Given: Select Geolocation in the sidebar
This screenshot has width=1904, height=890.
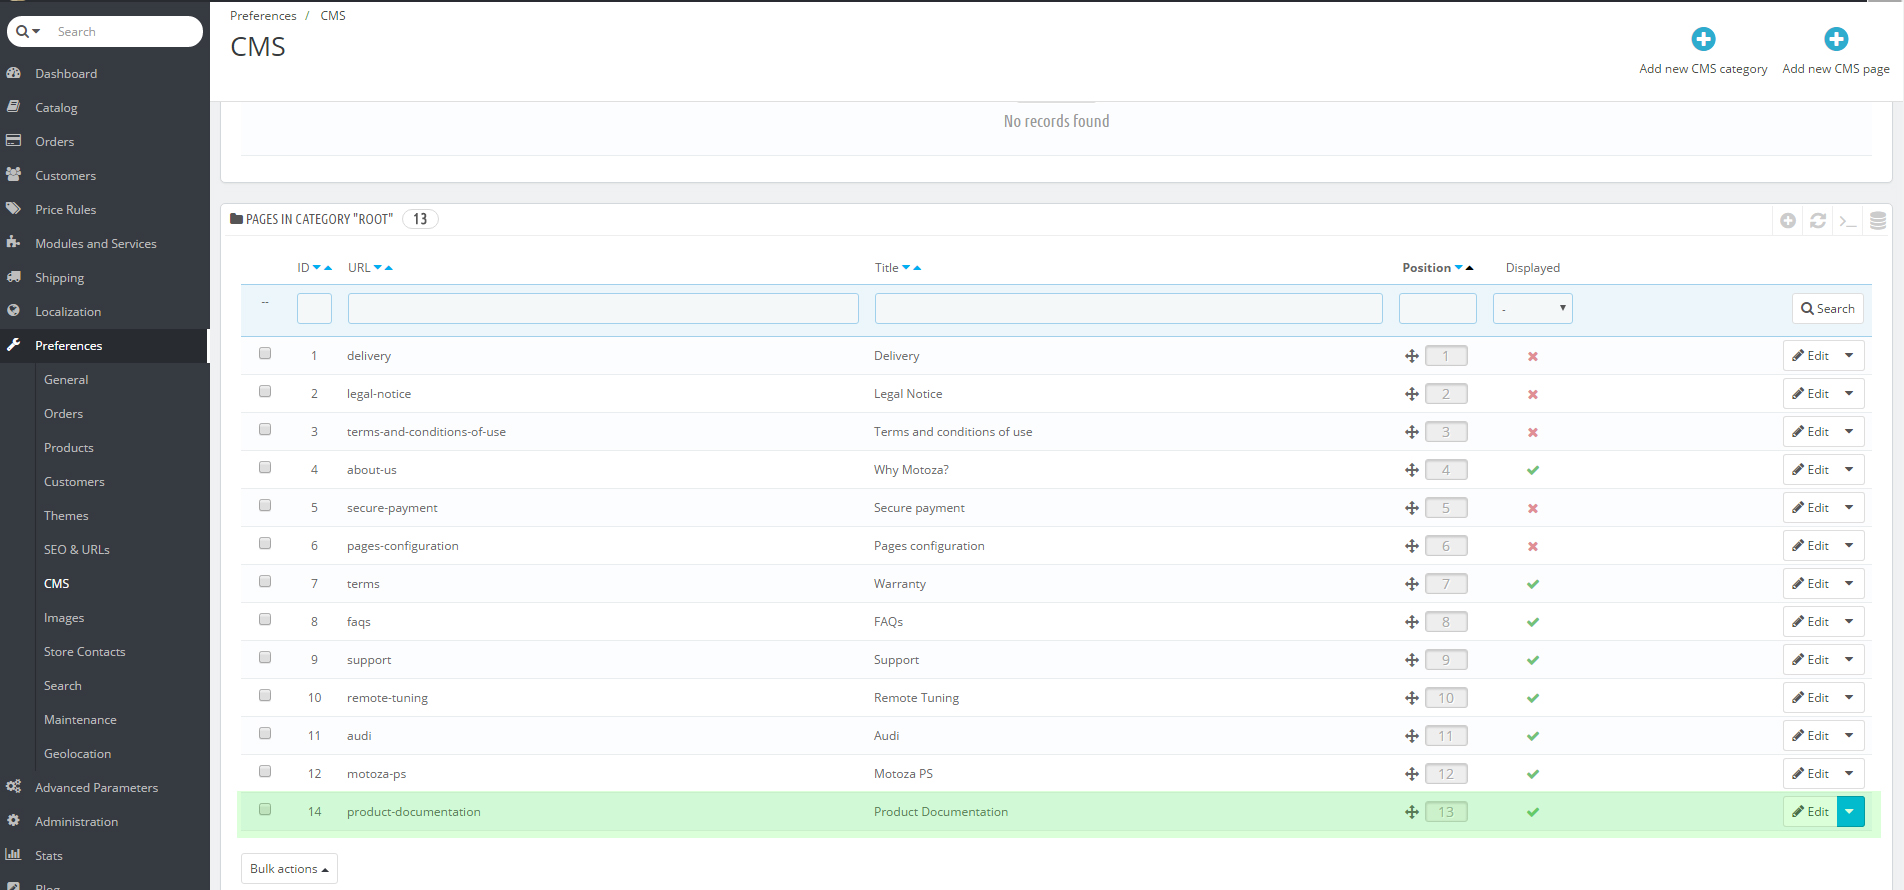Looking at the screenshot, I should click(x=77, y=754).
